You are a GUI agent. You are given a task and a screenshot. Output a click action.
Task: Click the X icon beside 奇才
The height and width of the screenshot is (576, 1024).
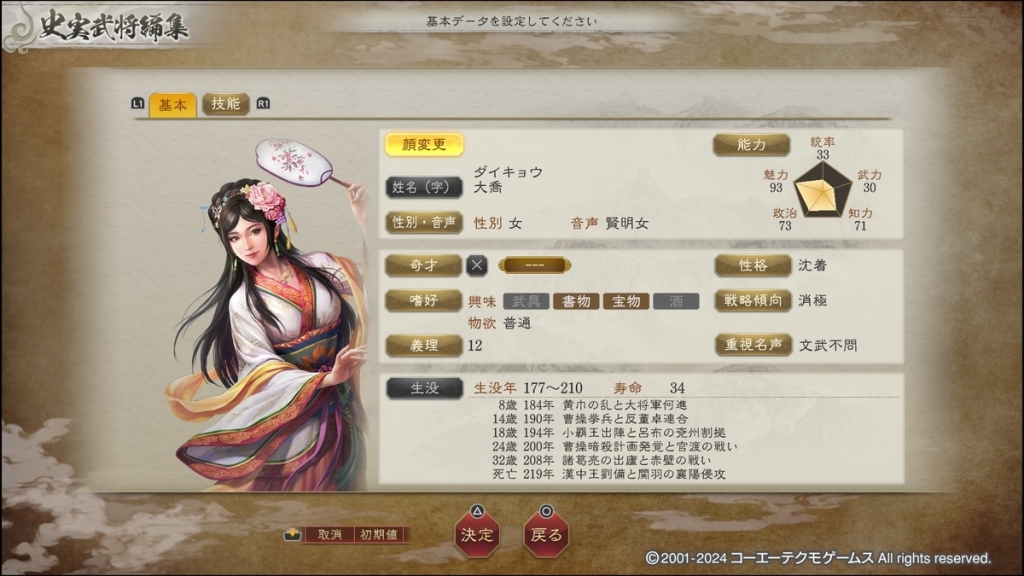(x=477, y=265)
